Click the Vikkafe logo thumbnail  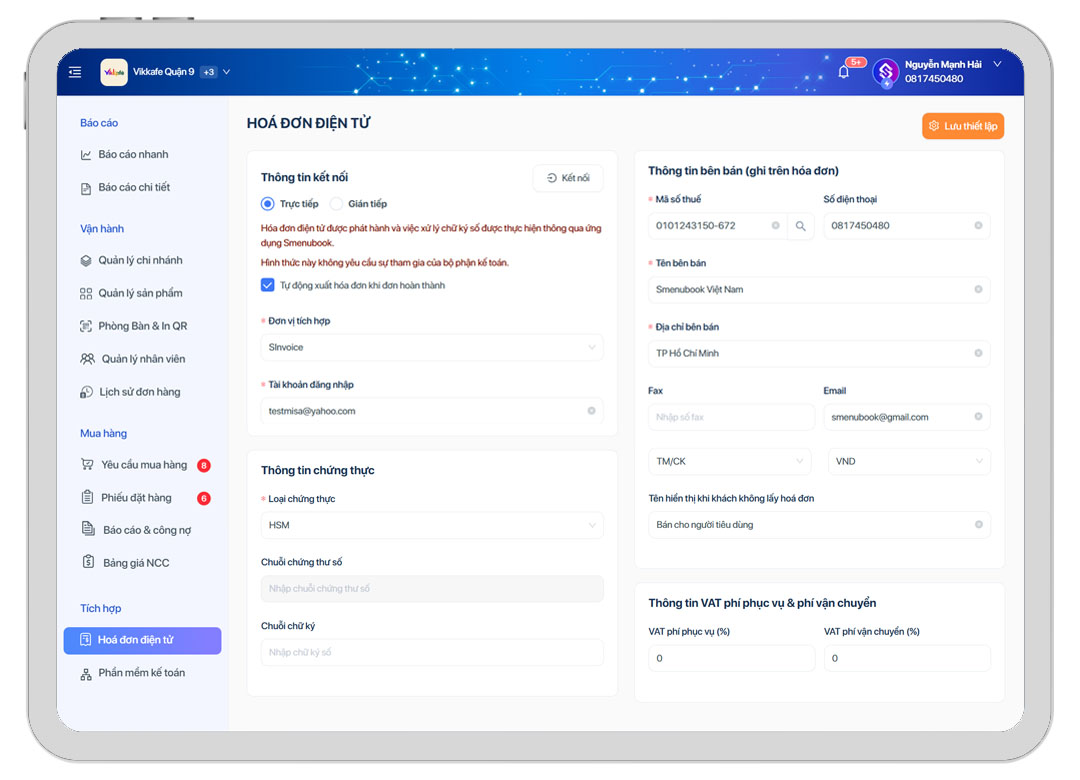point(114,72)
